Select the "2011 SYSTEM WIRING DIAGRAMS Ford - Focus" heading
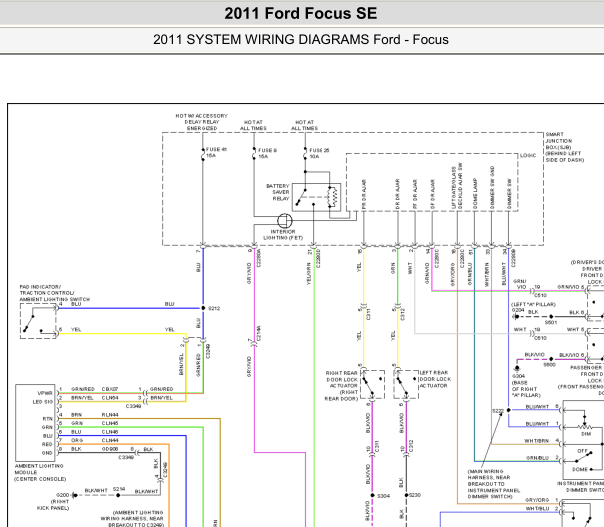604x527 pixels. tap(300, 40)
